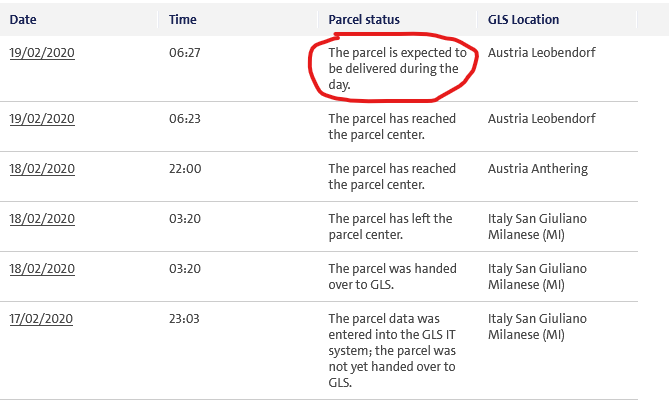Click the date link for the 'left the parcel center' row
This screenshot has height=410, width=669.
coord(42,218)
